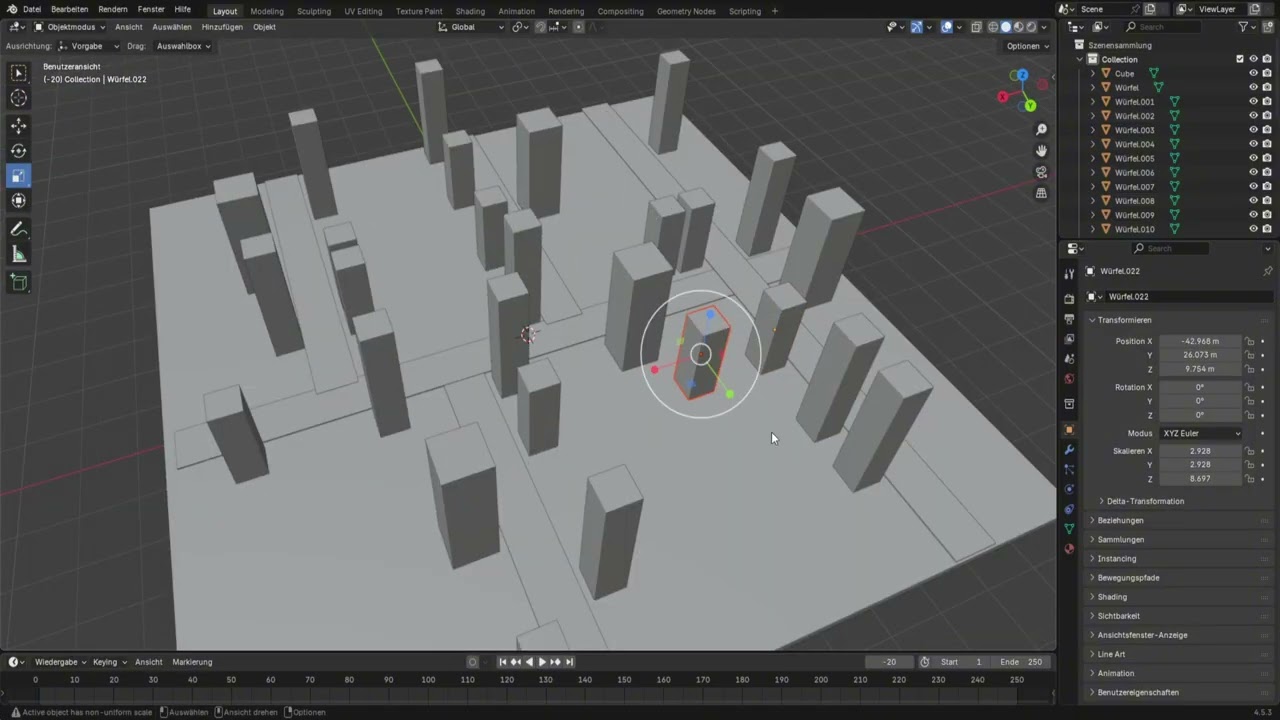
Task: Switch to the Geometry Nodes workspace tab
Action: click(x=686, y=11)
